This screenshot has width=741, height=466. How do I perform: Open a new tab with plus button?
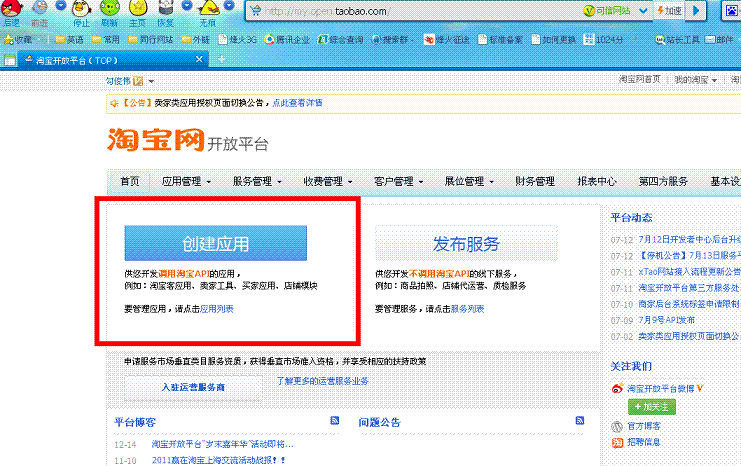pos(221,60)
